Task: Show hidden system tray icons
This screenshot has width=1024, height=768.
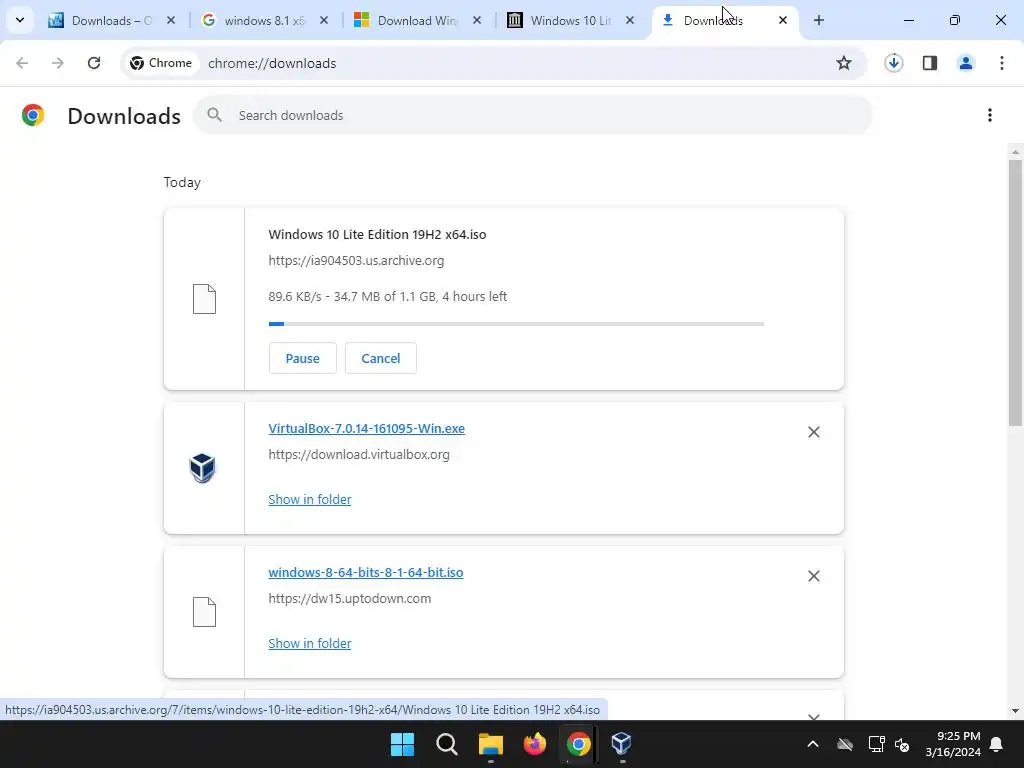Action: pos(813,744)
